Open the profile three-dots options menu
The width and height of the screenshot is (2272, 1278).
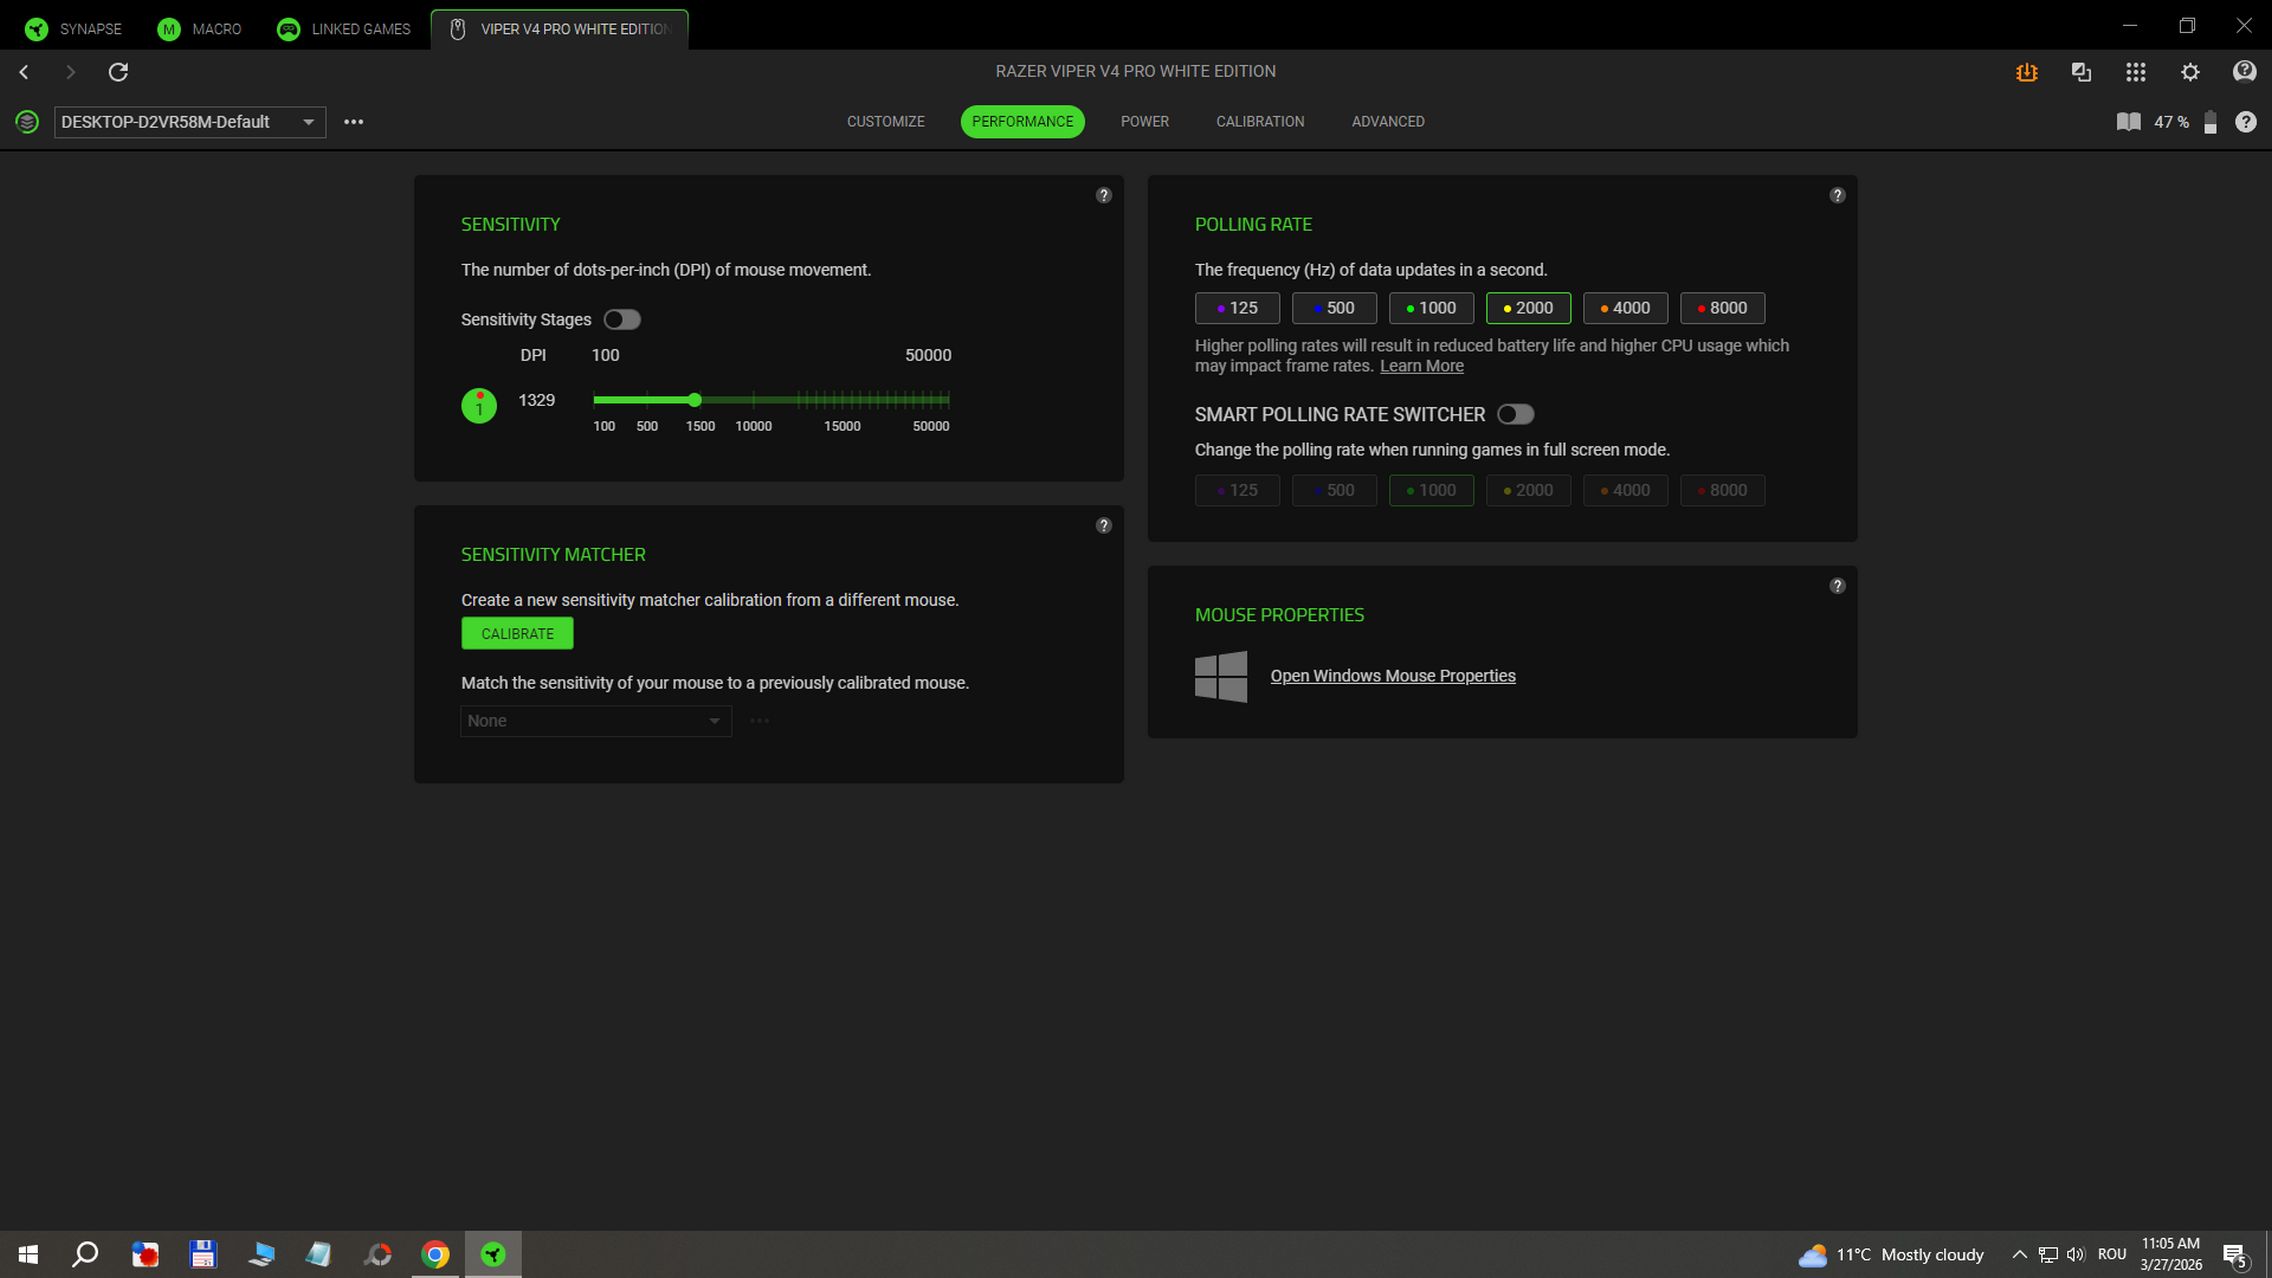[x=353, y=122]
